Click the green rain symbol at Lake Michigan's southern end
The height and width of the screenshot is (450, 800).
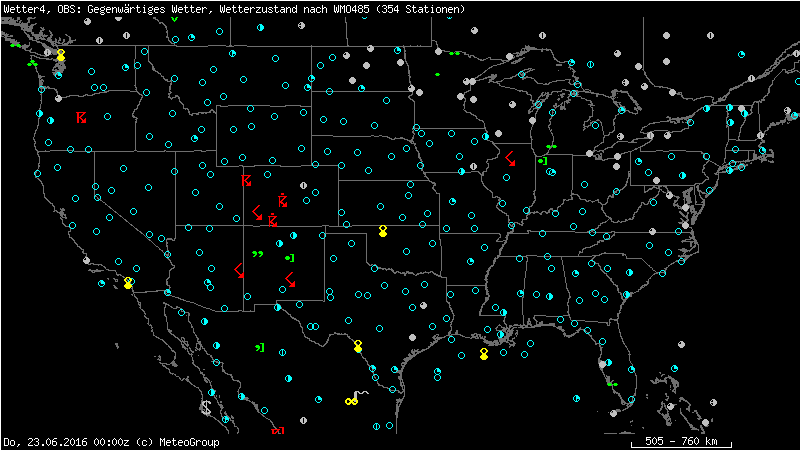coord(551,146)
